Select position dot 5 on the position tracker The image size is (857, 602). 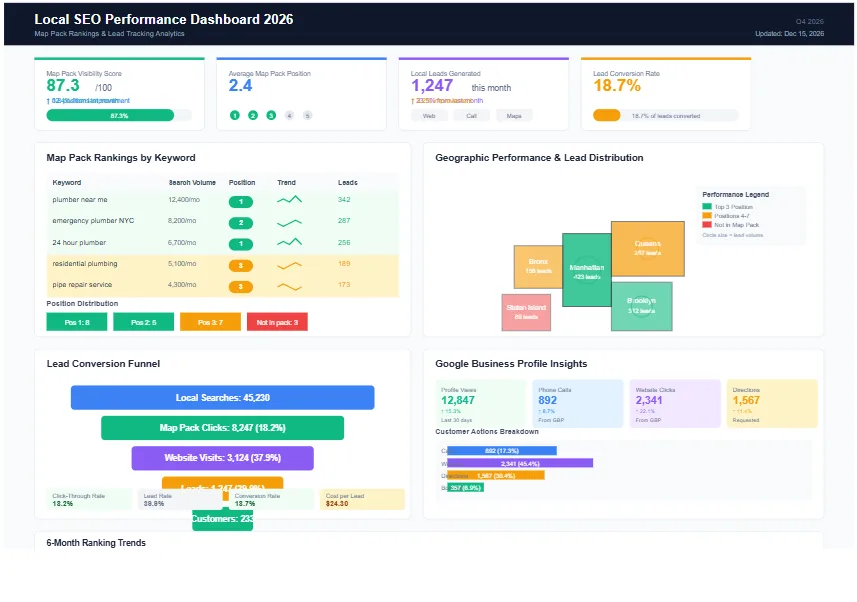[x=308, y=115]
